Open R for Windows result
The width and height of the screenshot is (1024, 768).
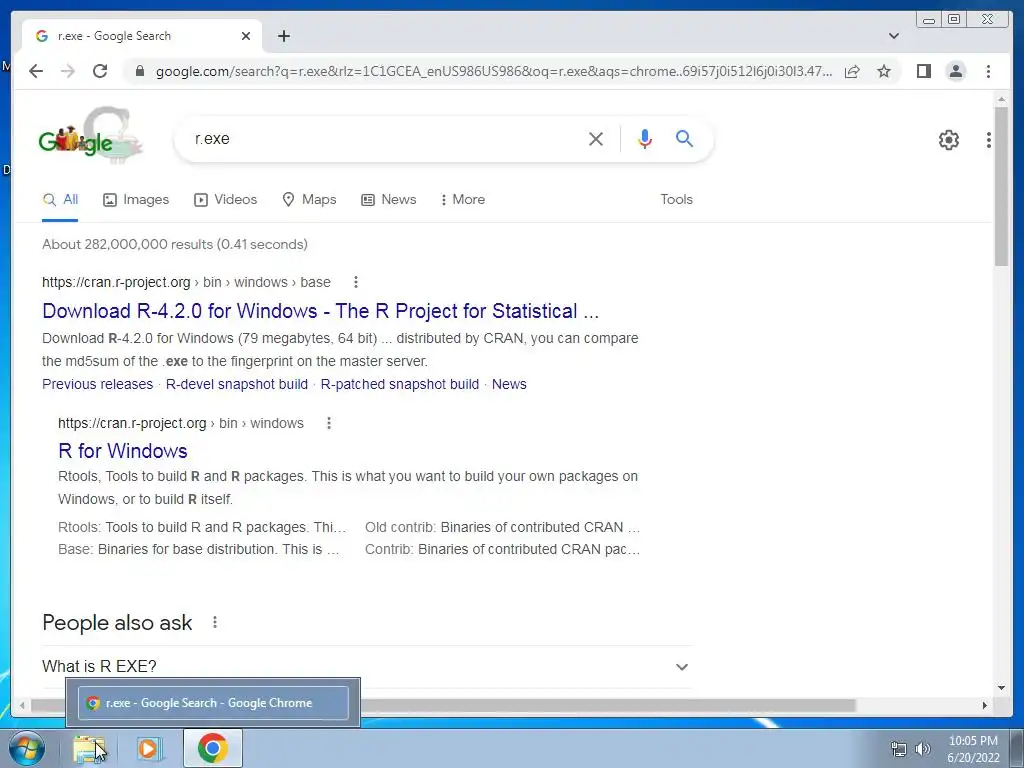123,451
